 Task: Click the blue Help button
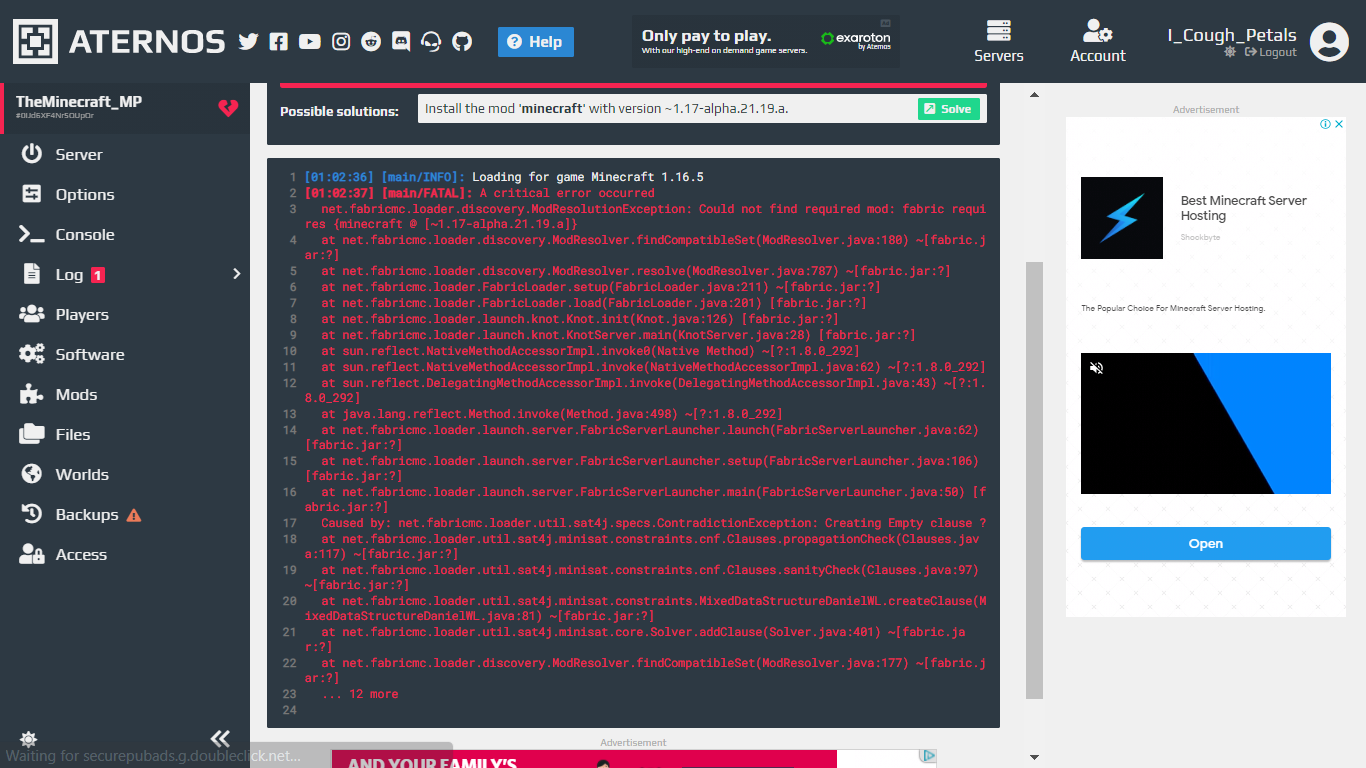(x=536, y=42)
